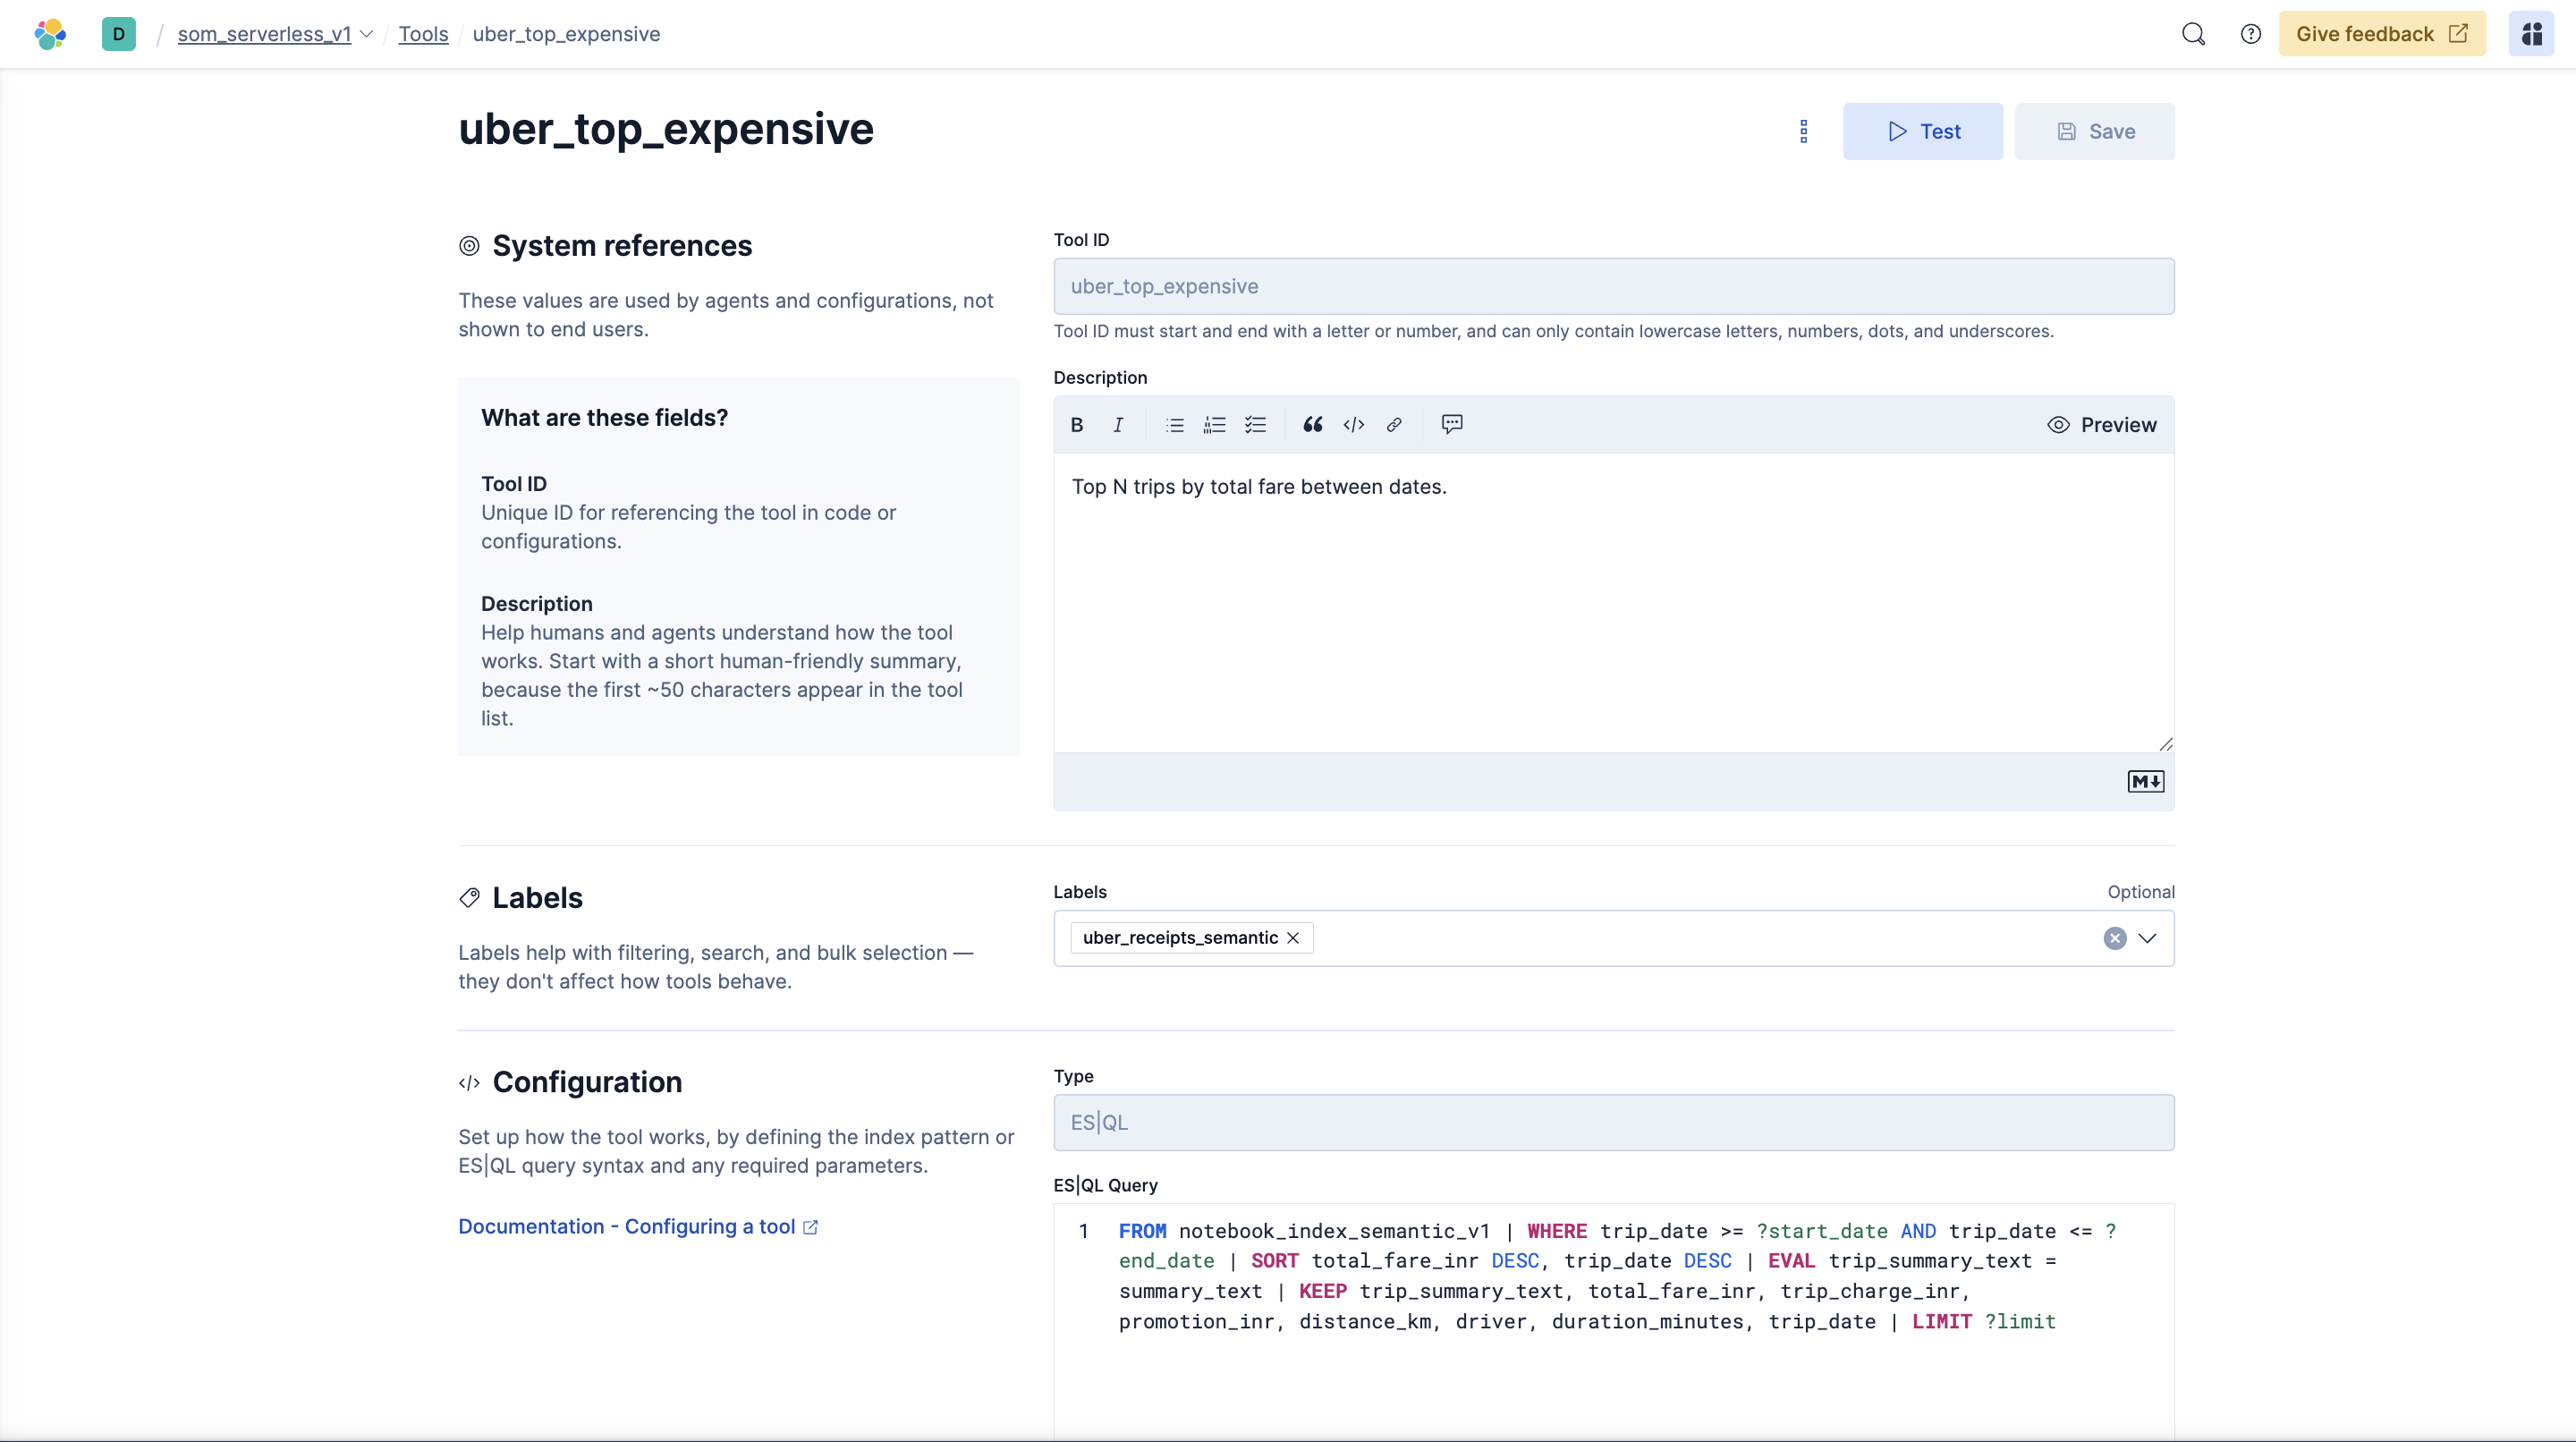Insert a numbered list in the description
Viewport: 2576px width, 1442px height.
[1213, 424]
